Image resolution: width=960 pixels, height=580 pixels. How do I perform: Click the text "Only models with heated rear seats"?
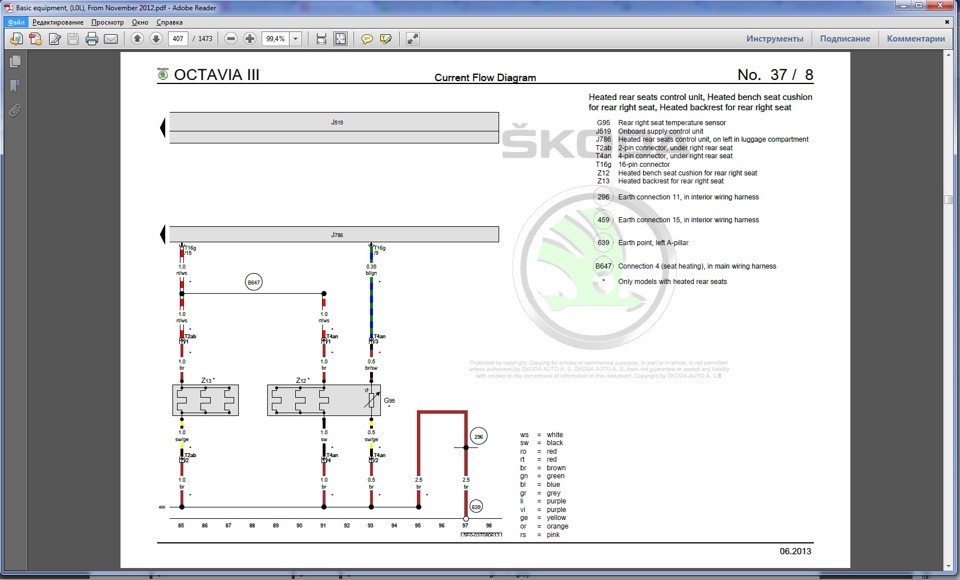[672, 282]
